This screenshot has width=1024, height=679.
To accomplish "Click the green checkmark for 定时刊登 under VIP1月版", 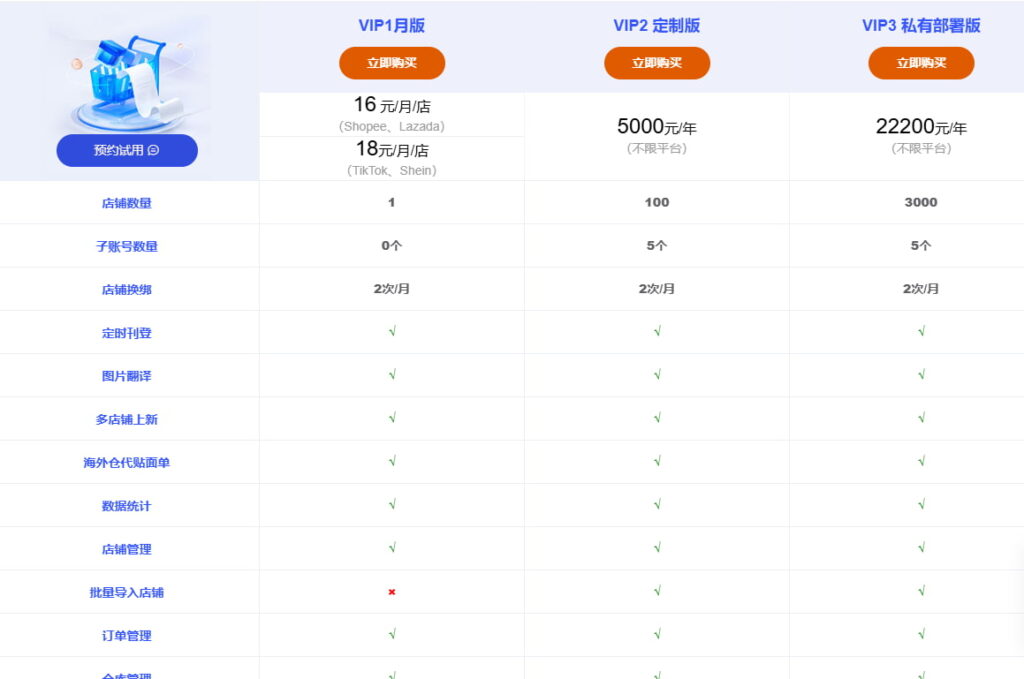I will pyautogui.click(x=391, y=332).
